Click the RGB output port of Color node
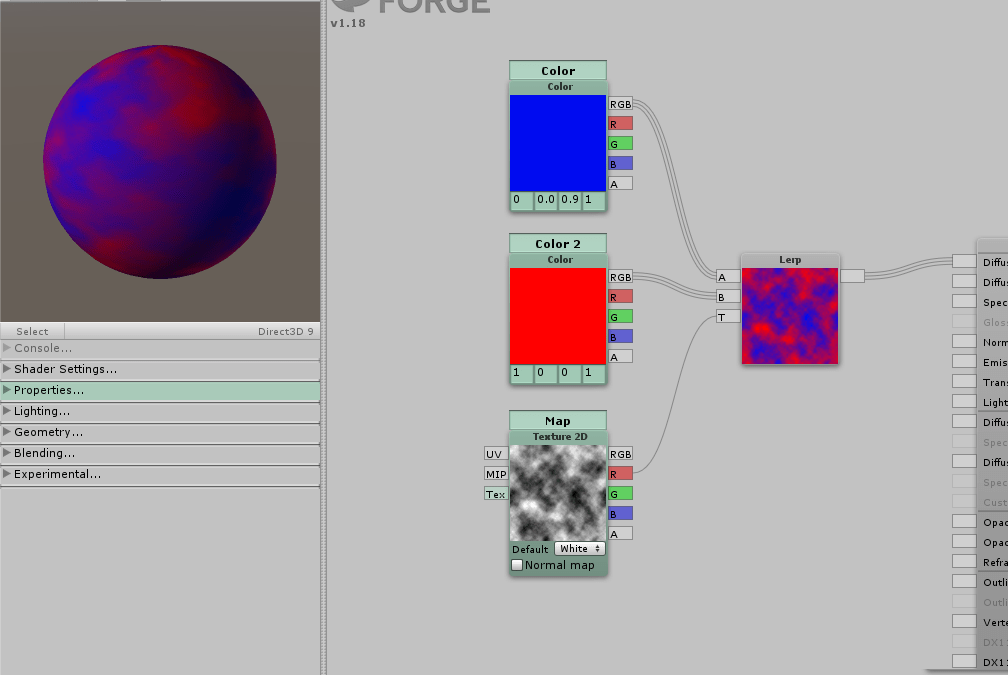 click(x=620, y=103)
